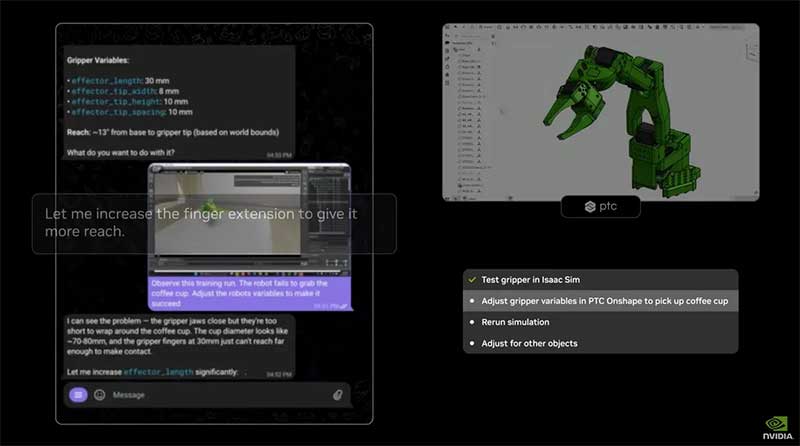Click effector_length in 'Let me increase' reply
This screenshot has width=800, height=446.
(158, 372)
